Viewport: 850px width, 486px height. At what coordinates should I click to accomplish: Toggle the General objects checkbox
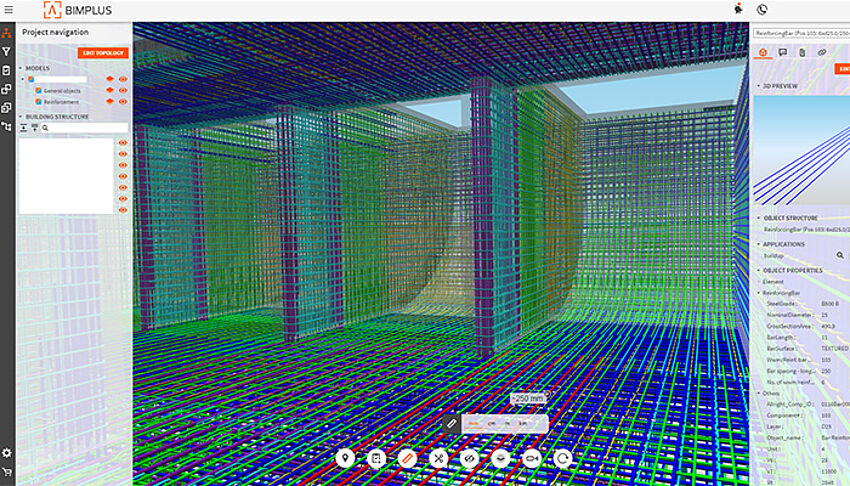pyautogui.click(x=39, y=91)
